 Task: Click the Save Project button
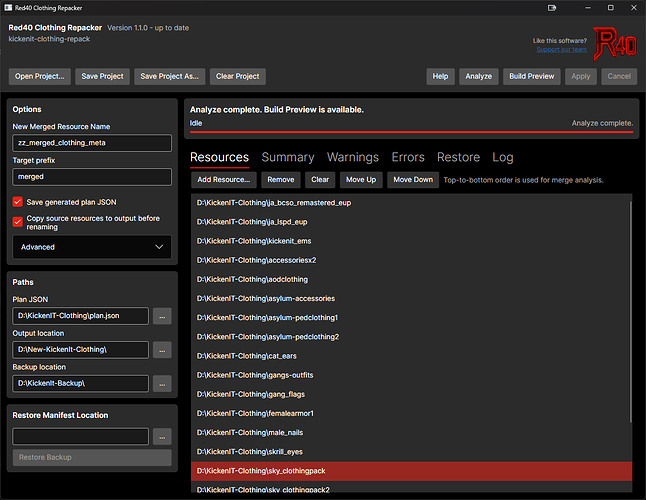[102, 77]
